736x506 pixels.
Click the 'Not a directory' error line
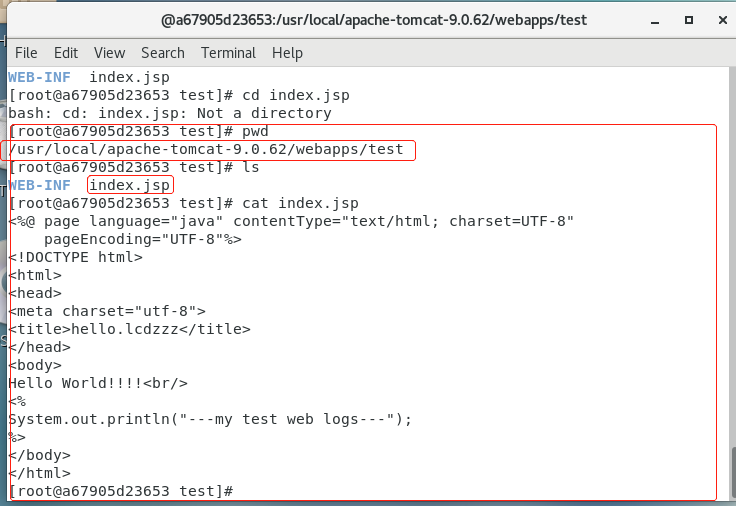(x=170, y=113)
